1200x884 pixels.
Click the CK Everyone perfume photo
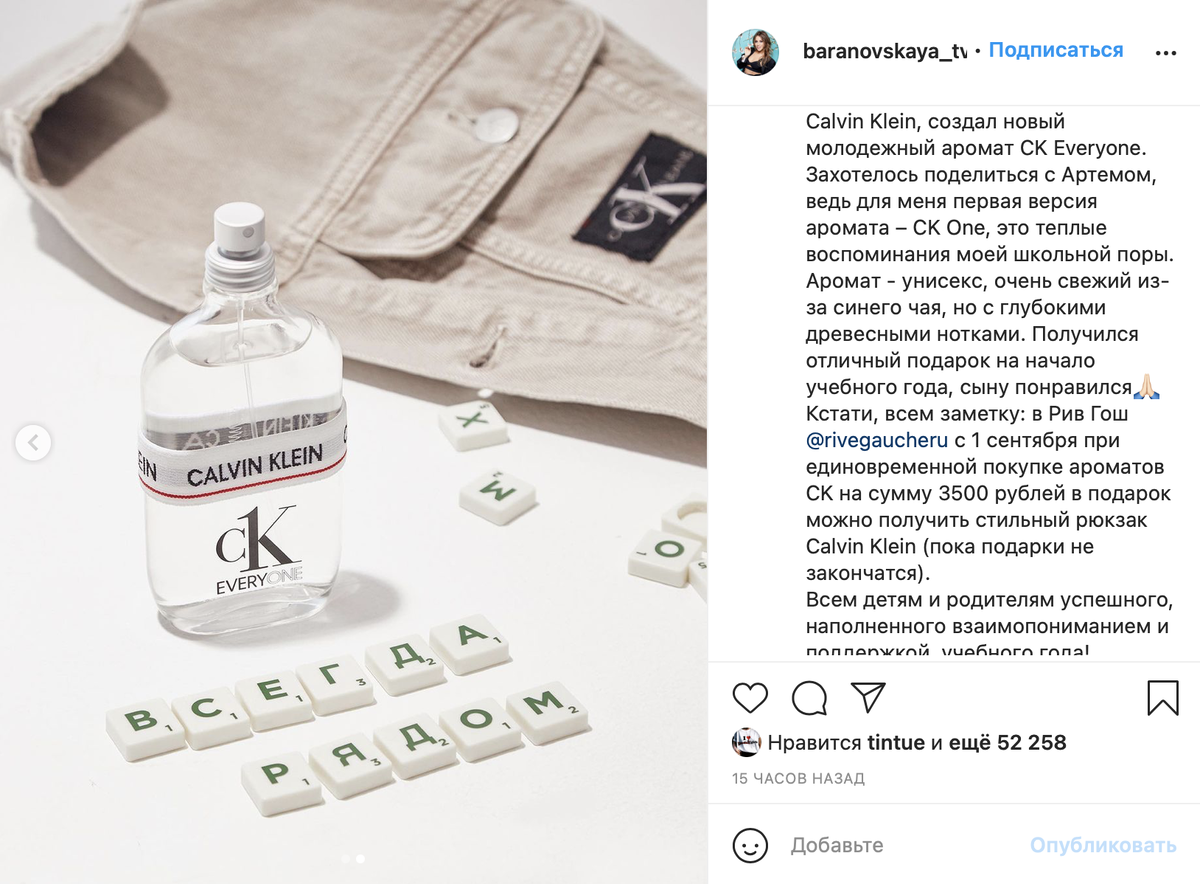[354, 442]
